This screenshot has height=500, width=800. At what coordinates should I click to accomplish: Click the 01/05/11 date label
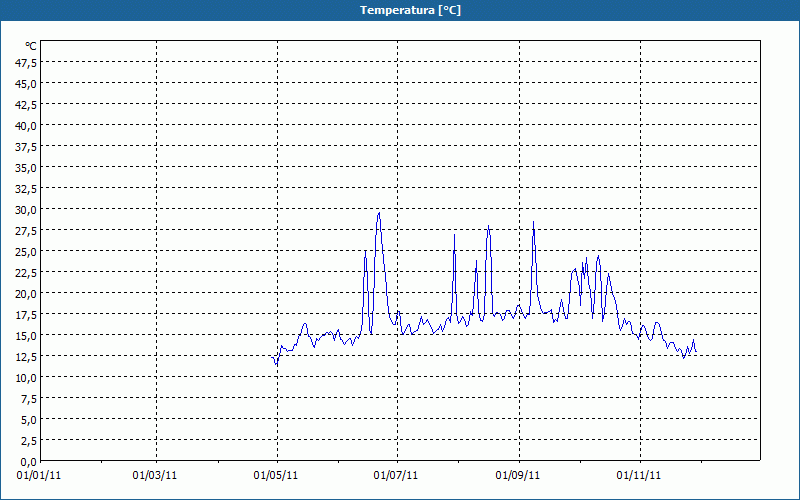pyautogui.click(x=276, y=476)
